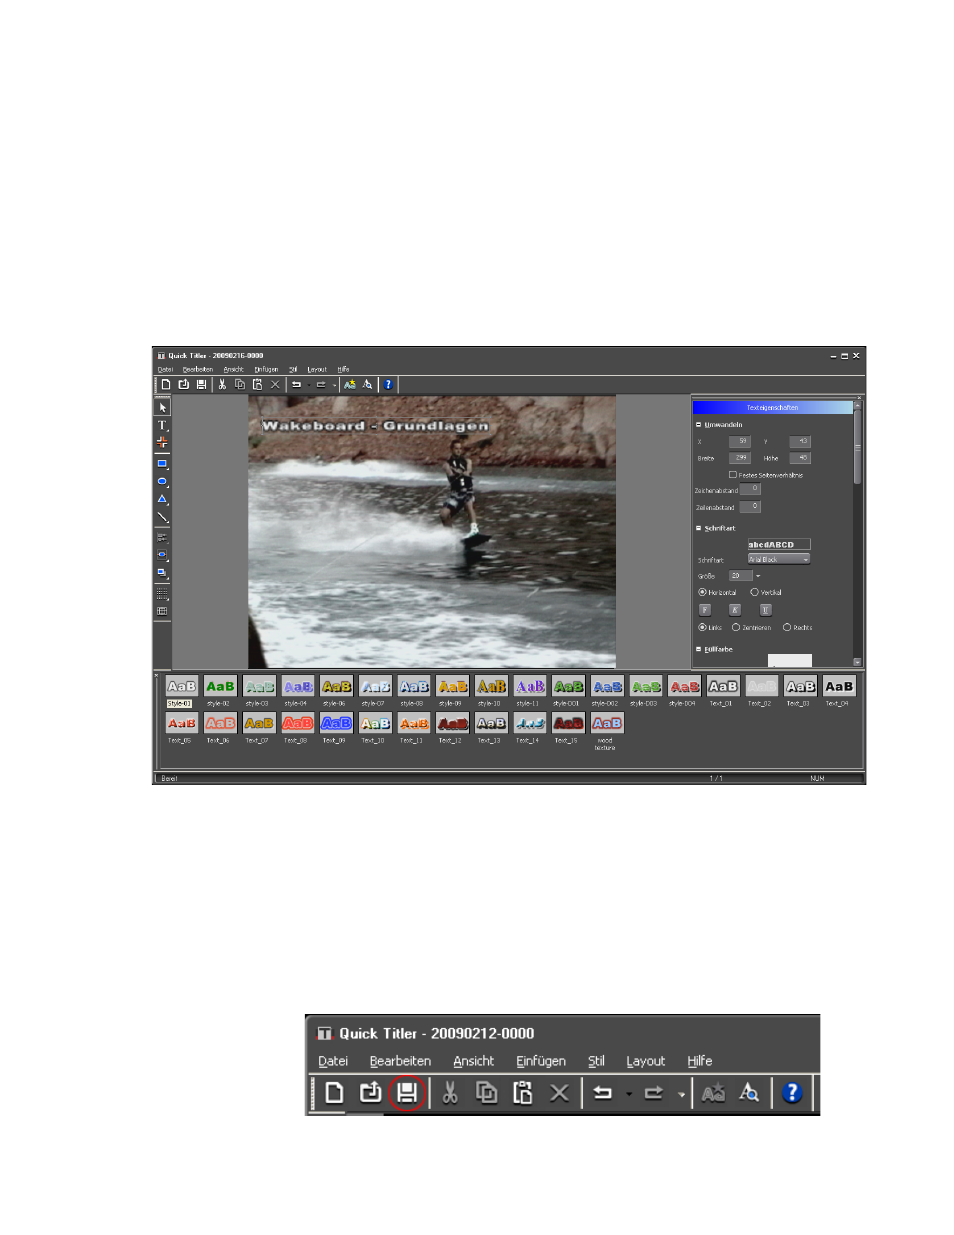Apply the green style-02 thumbnail

(220, 687)
